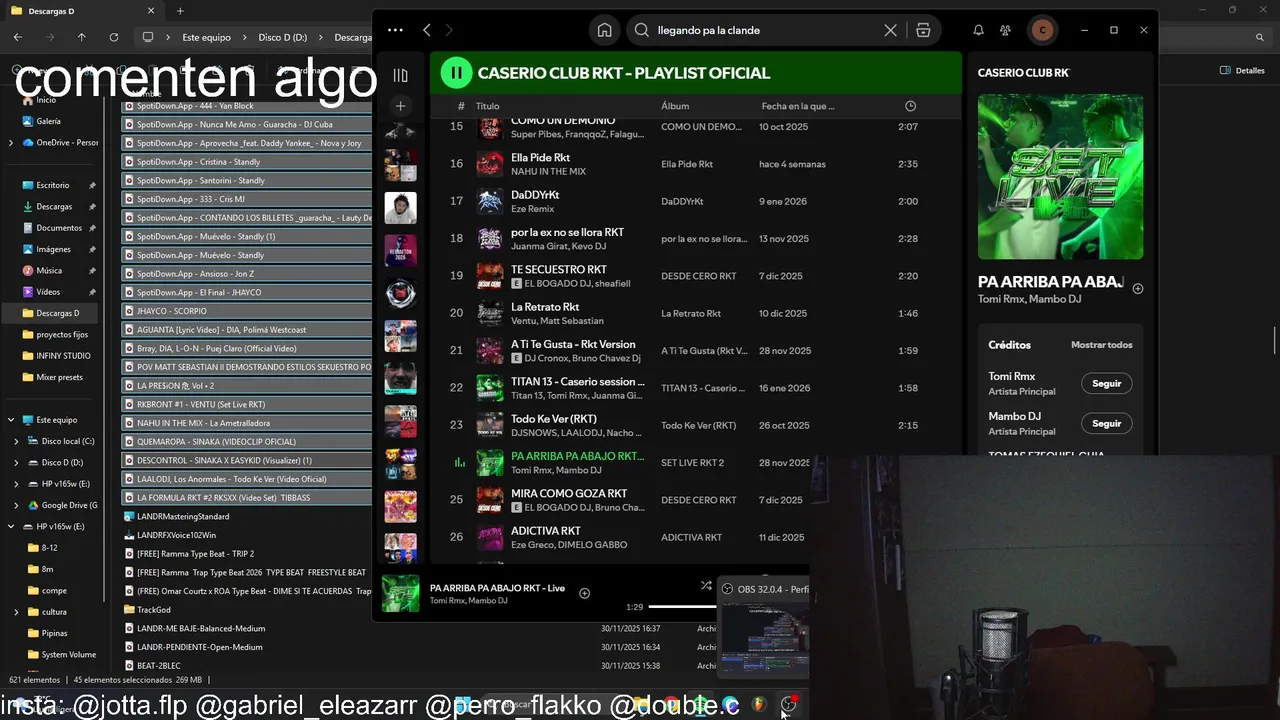Image resolution: width=1280 pixels, height=720 pixels.
Task: Open Spotify notifications bell
Action: [978, 30]
